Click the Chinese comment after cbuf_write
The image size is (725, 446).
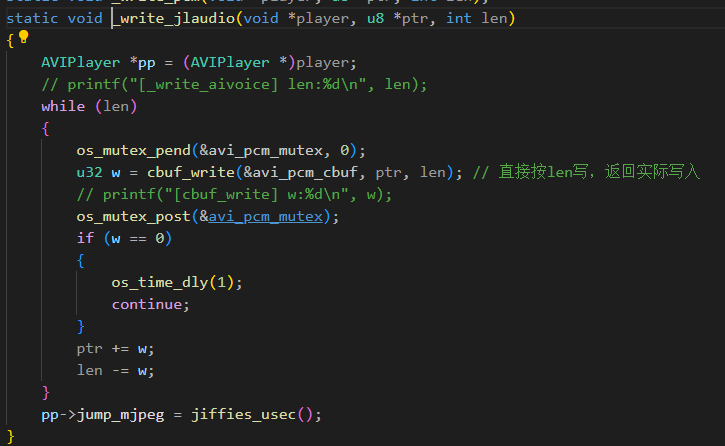[x=586, y=172]
